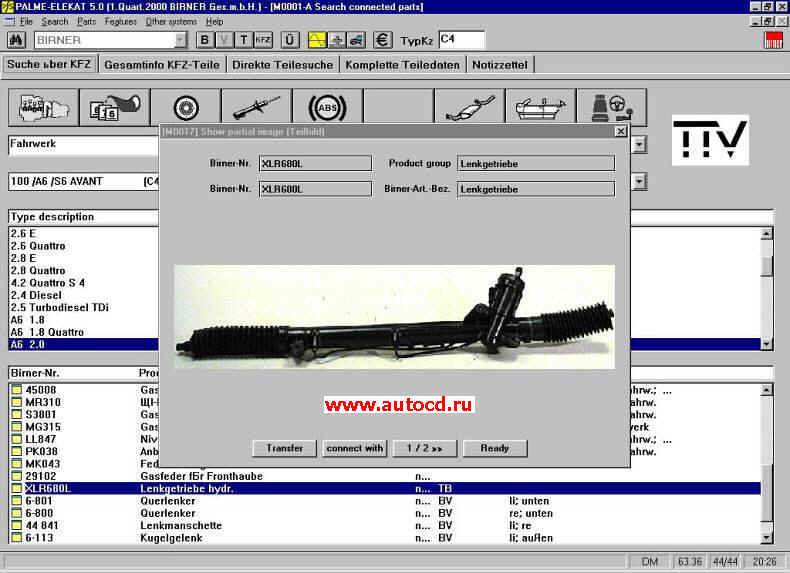790x573 pixels.
Task: Toggle the checkbox for part MG315
Action: click(x=17, y=427)
